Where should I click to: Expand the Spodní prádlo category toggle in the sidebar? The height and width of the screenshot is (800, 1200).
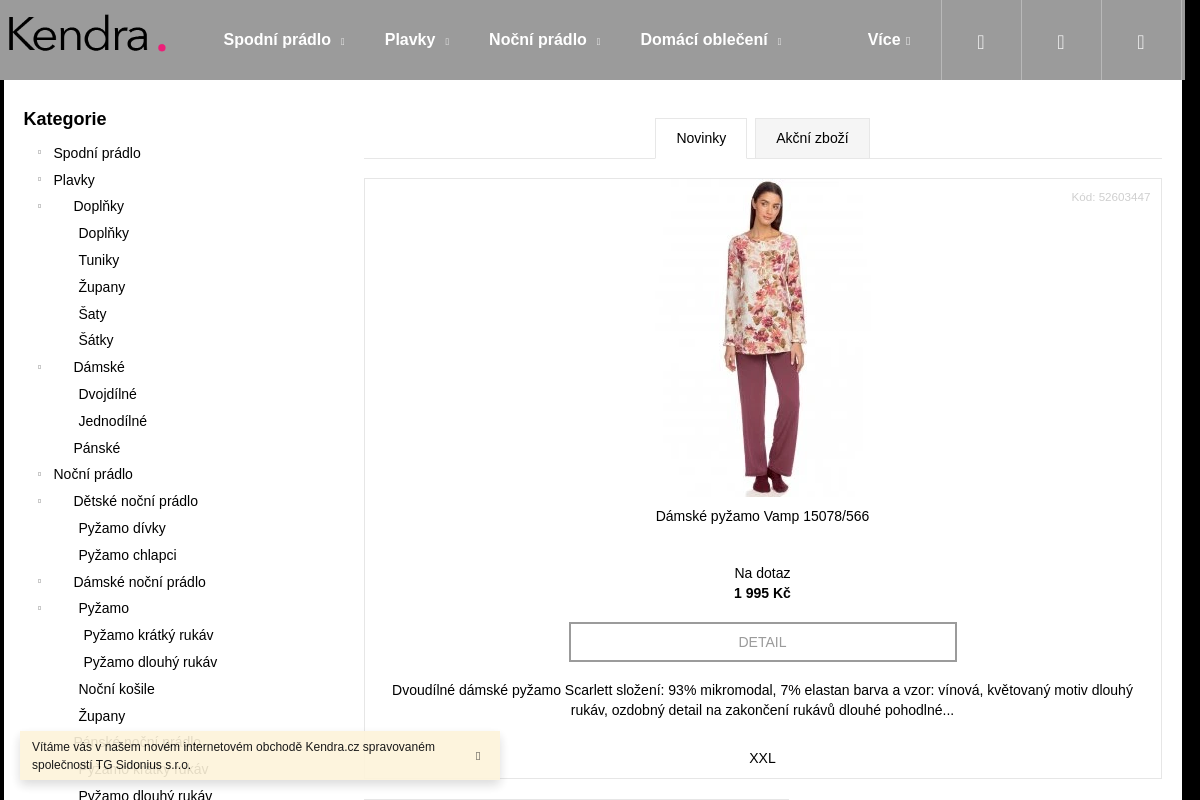click(40, 153)
